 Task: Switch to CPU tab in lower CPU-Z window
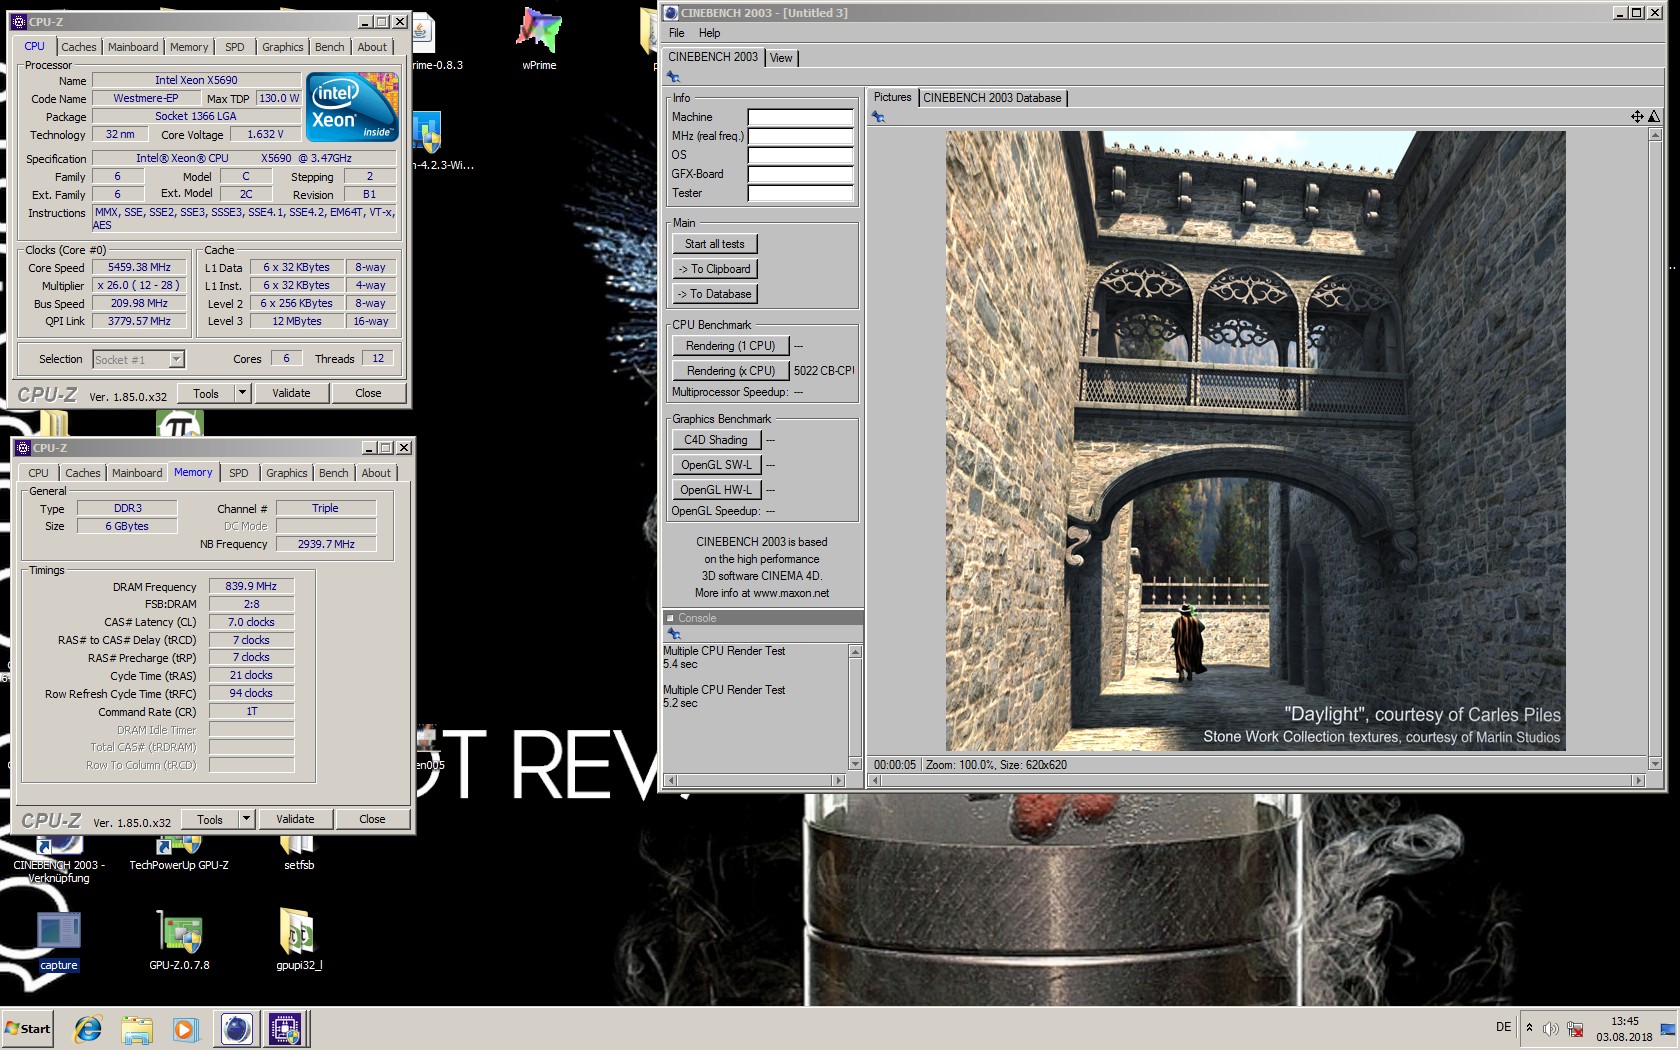click(x=38, y=473)
